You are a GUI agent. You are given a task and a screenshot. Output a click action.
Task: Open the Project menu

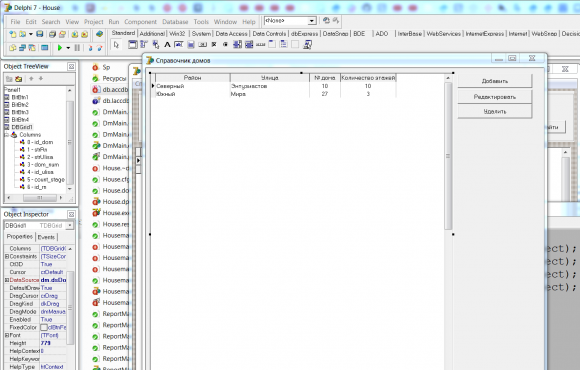coord(94,22)
